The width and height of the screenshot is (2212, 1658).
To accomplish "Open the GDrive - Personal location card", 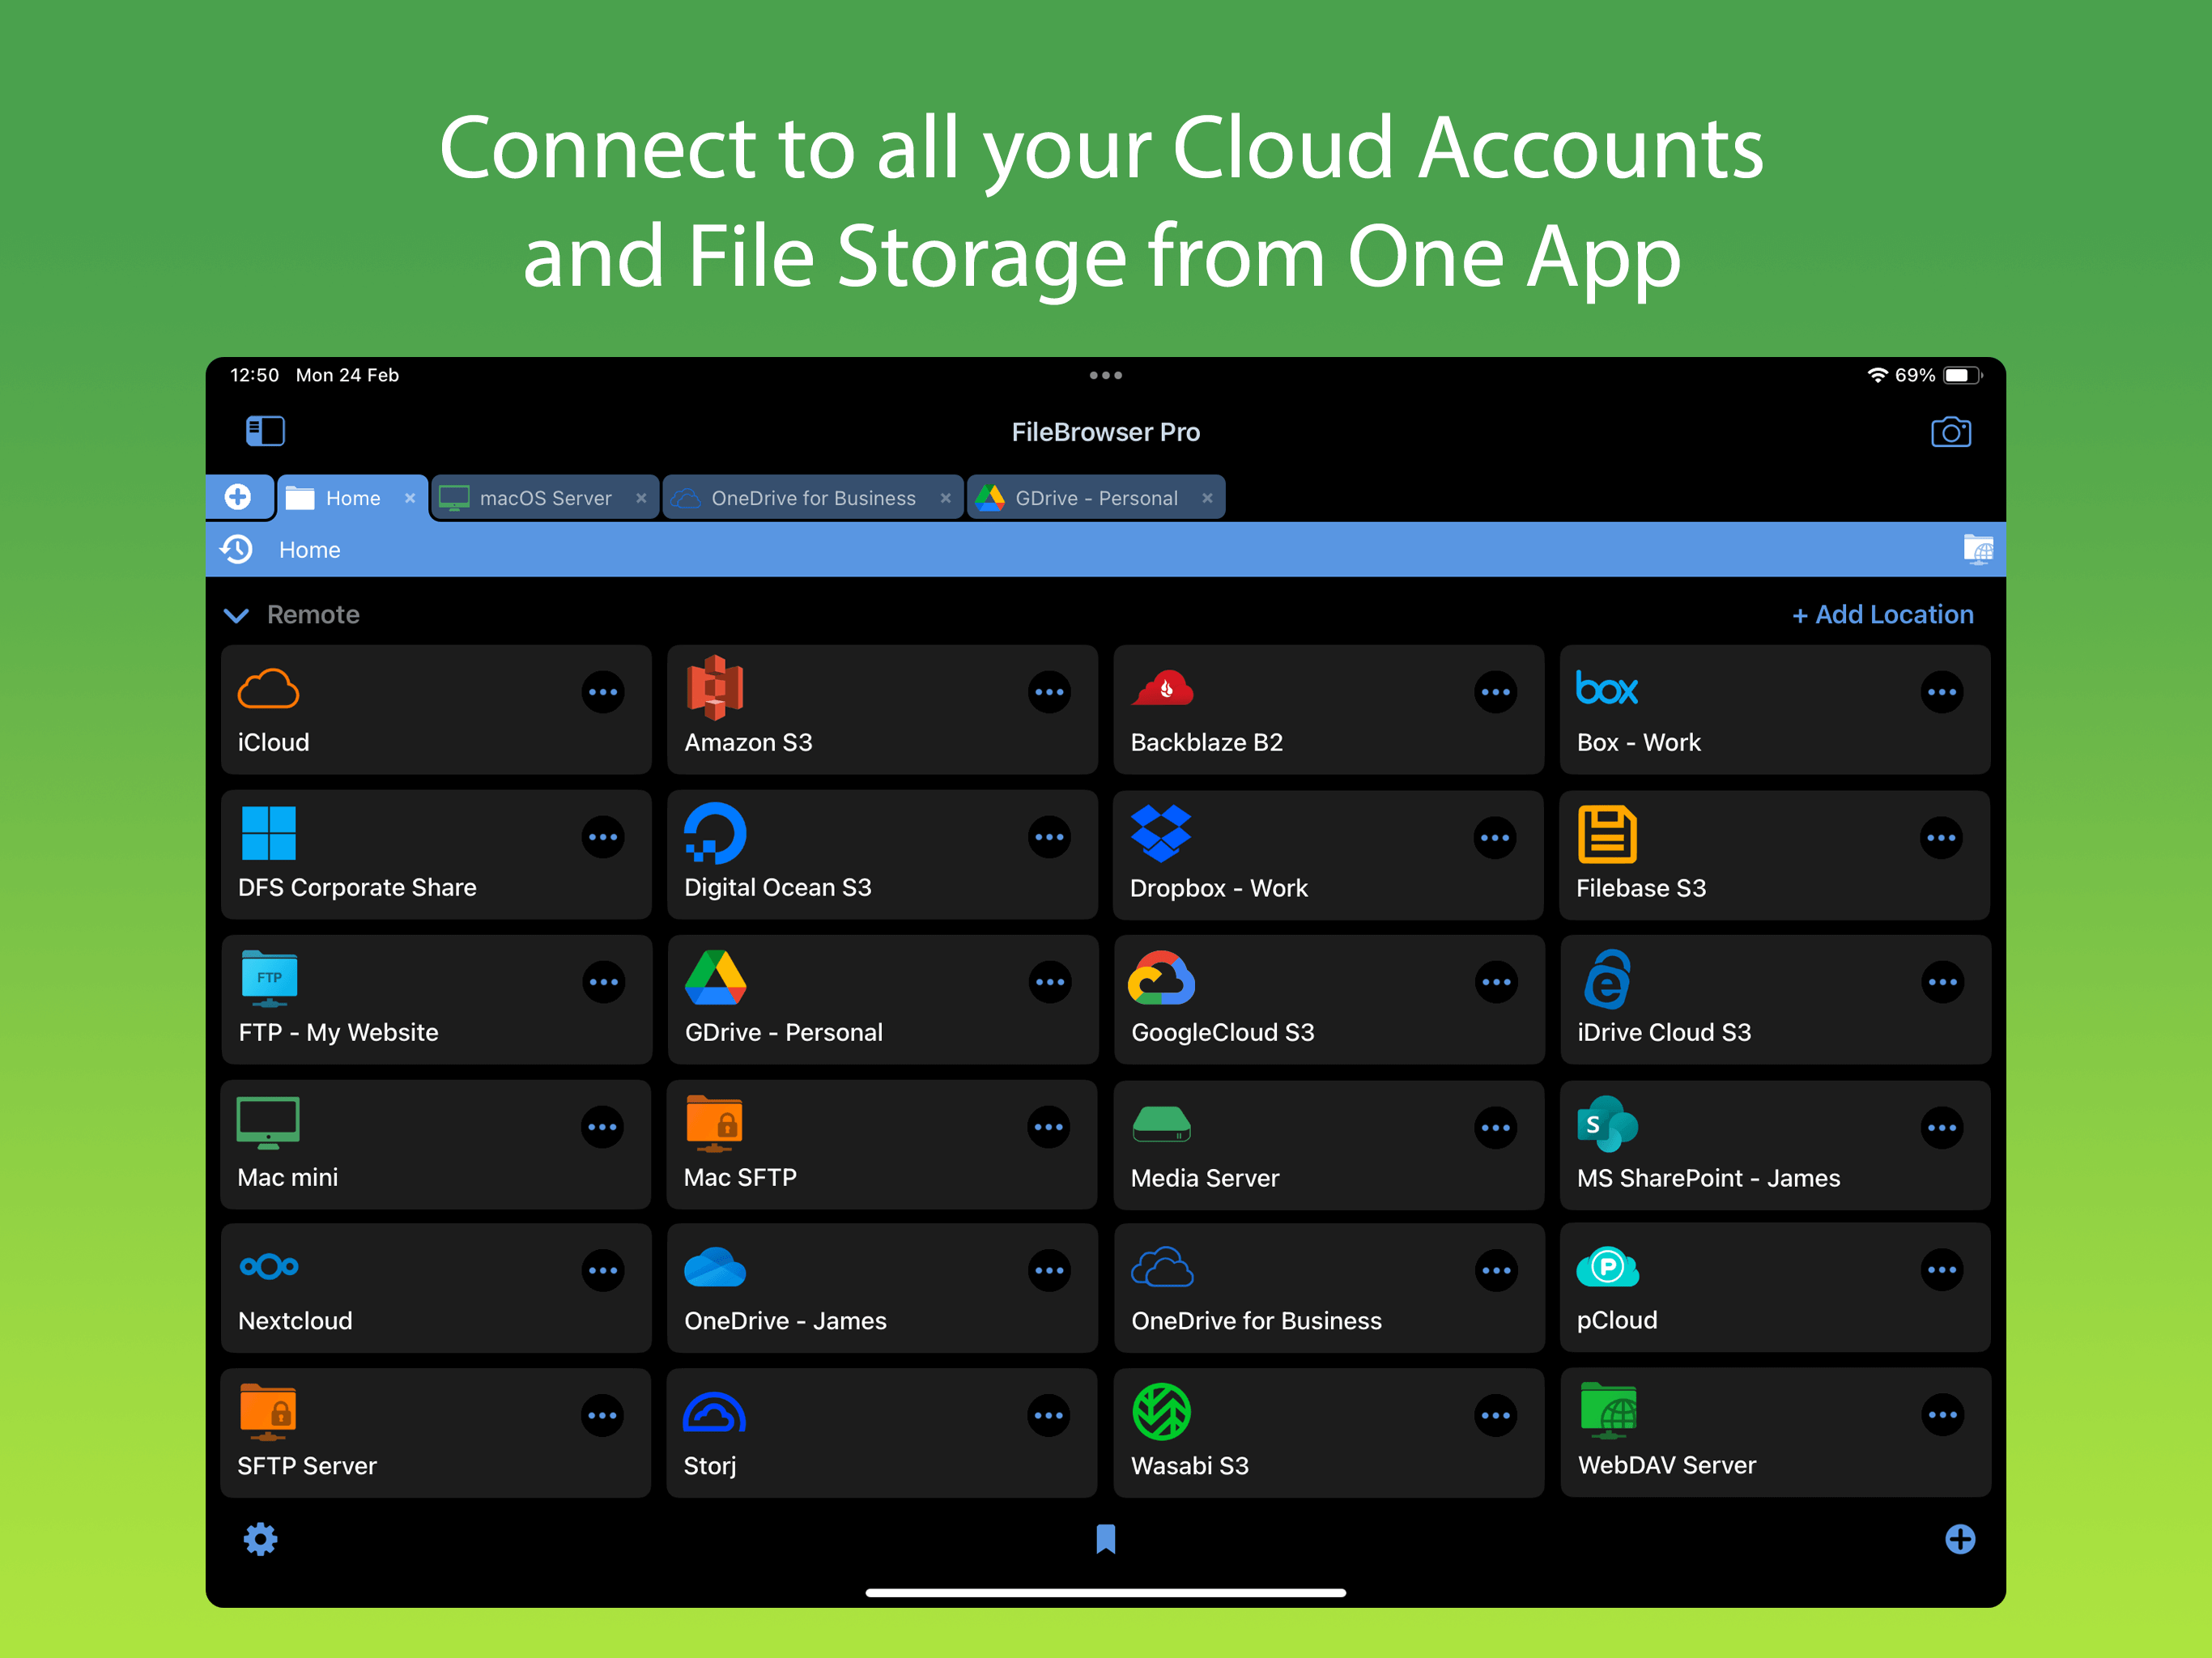I will pyautogui.click(x=883, y=1000).
